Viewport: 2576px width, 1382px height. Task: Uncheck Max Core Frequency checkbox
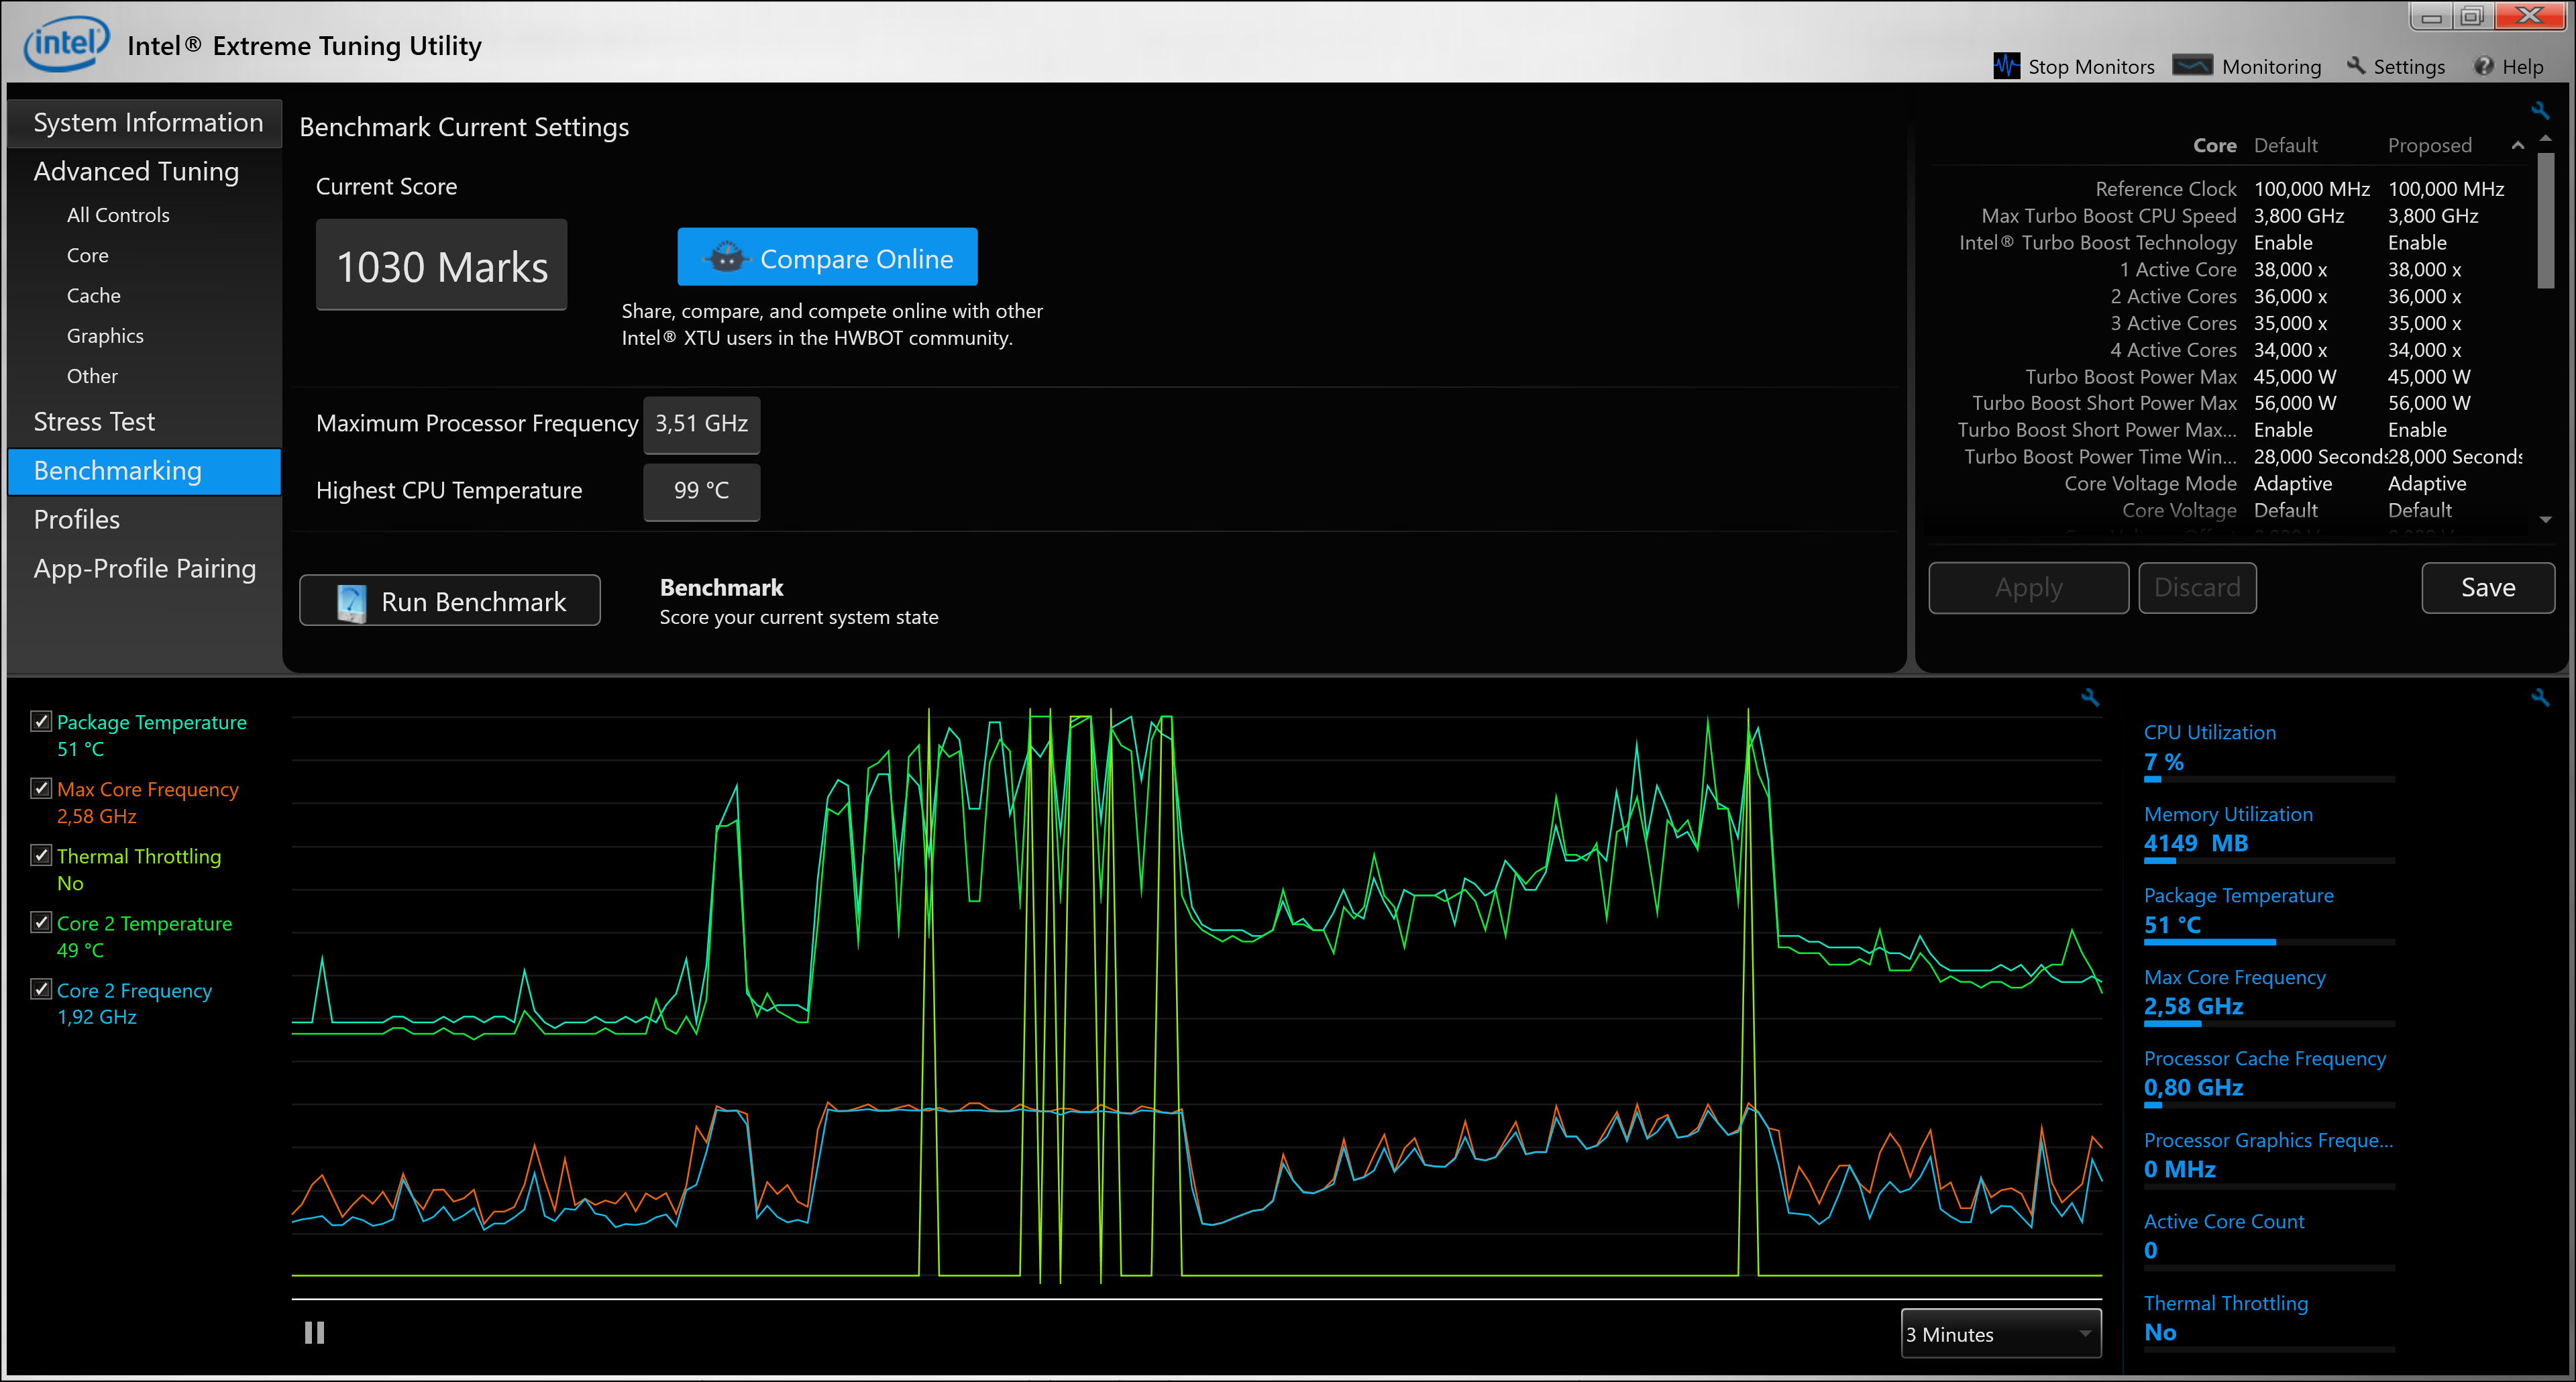point(41,788)
